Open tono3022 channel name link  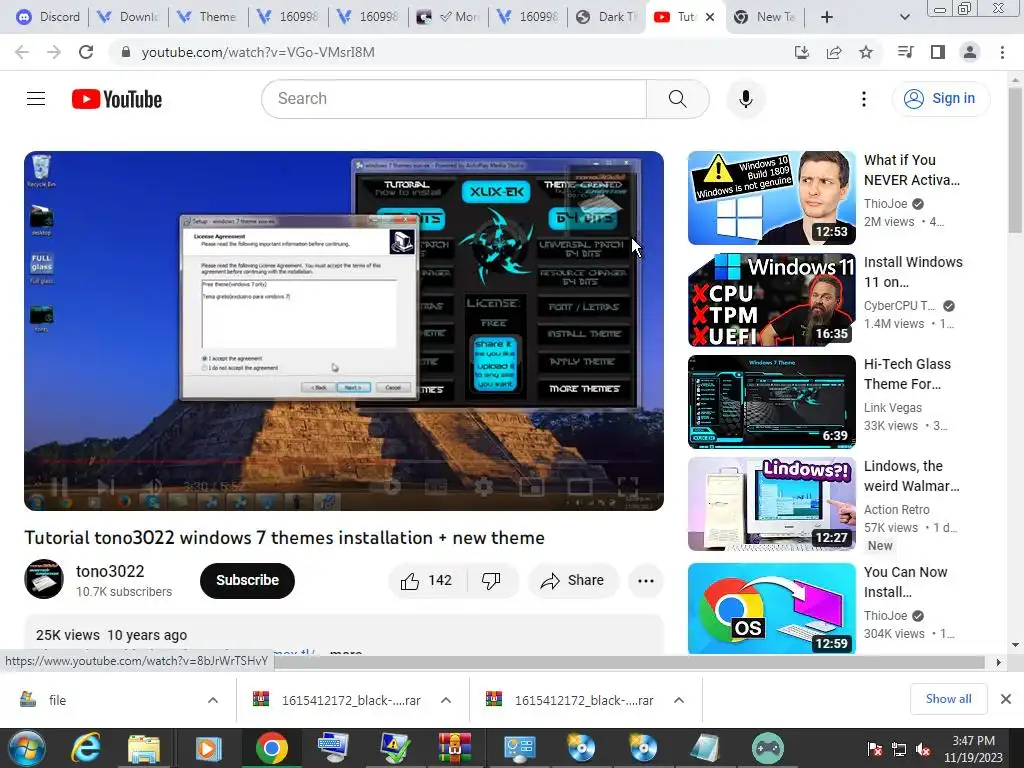pyautogui.click(x=110, y=571)
